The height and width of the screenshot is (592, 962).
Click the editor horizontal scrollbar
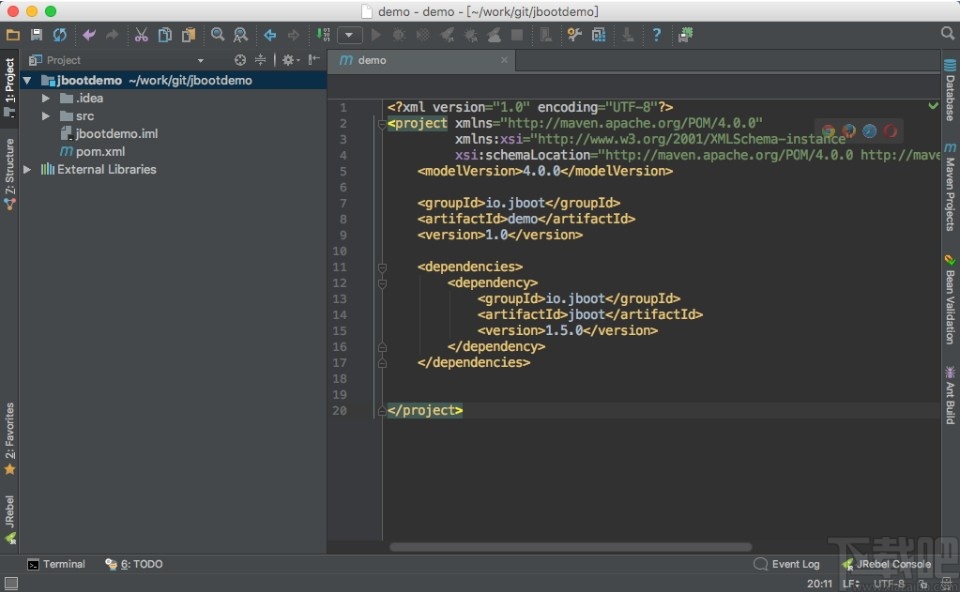click(570, 547)
